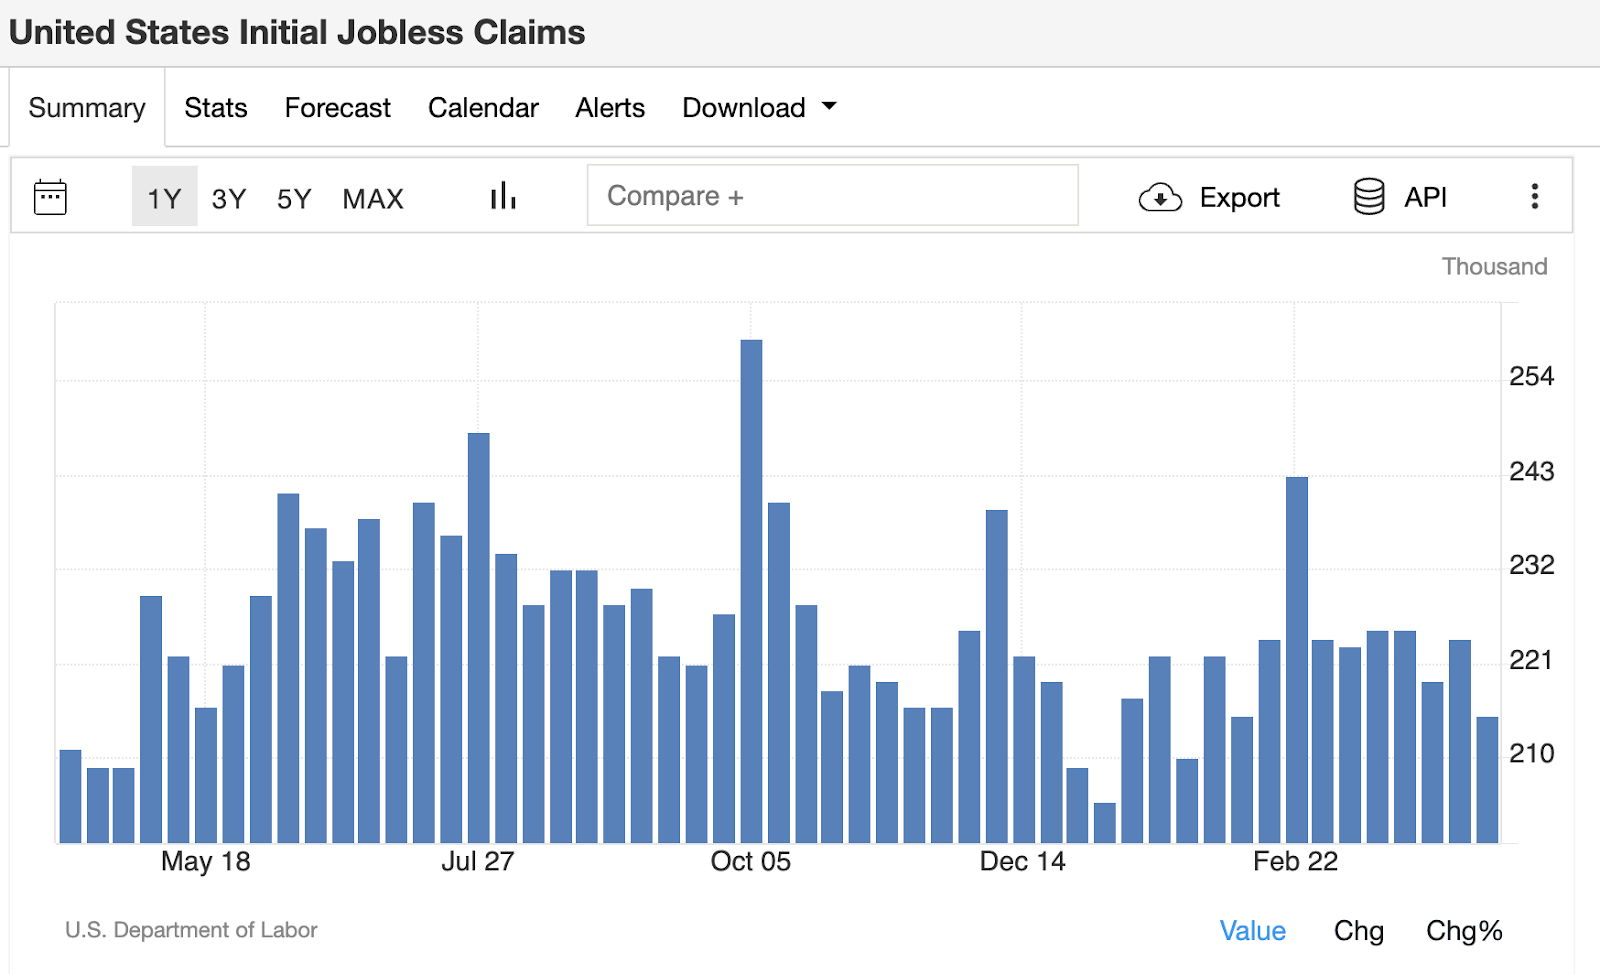1600x974 pixels.
Task: Open the three-dot more options menu
Action: (x=1534, y=196)
